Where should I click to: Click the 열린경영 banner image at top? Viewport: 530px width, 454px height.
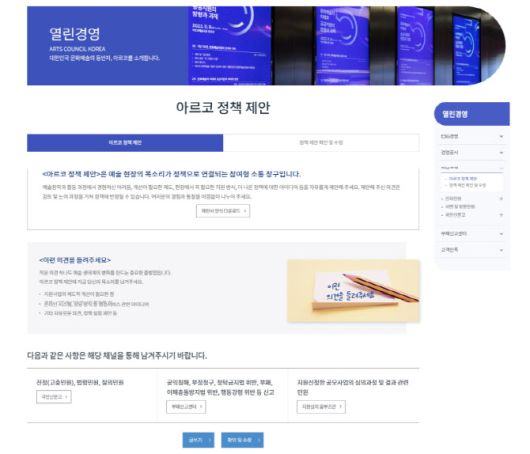click(266, 46)
